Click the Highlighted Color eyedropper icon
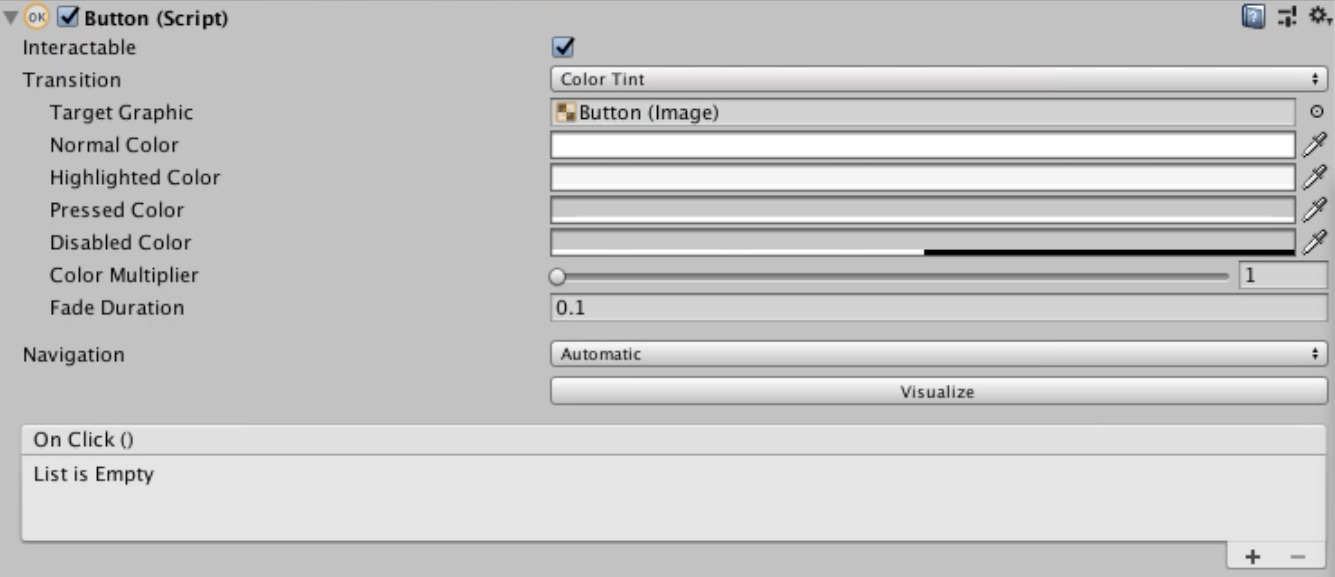 [x=1315, y=178]
